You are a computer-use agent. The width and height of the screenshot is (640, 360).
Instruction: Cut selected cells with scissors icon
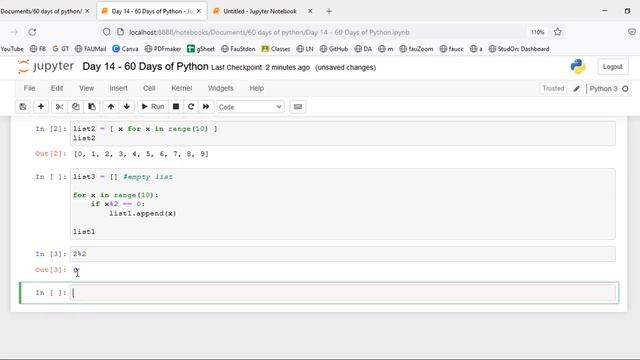click(x=59, y=107)
